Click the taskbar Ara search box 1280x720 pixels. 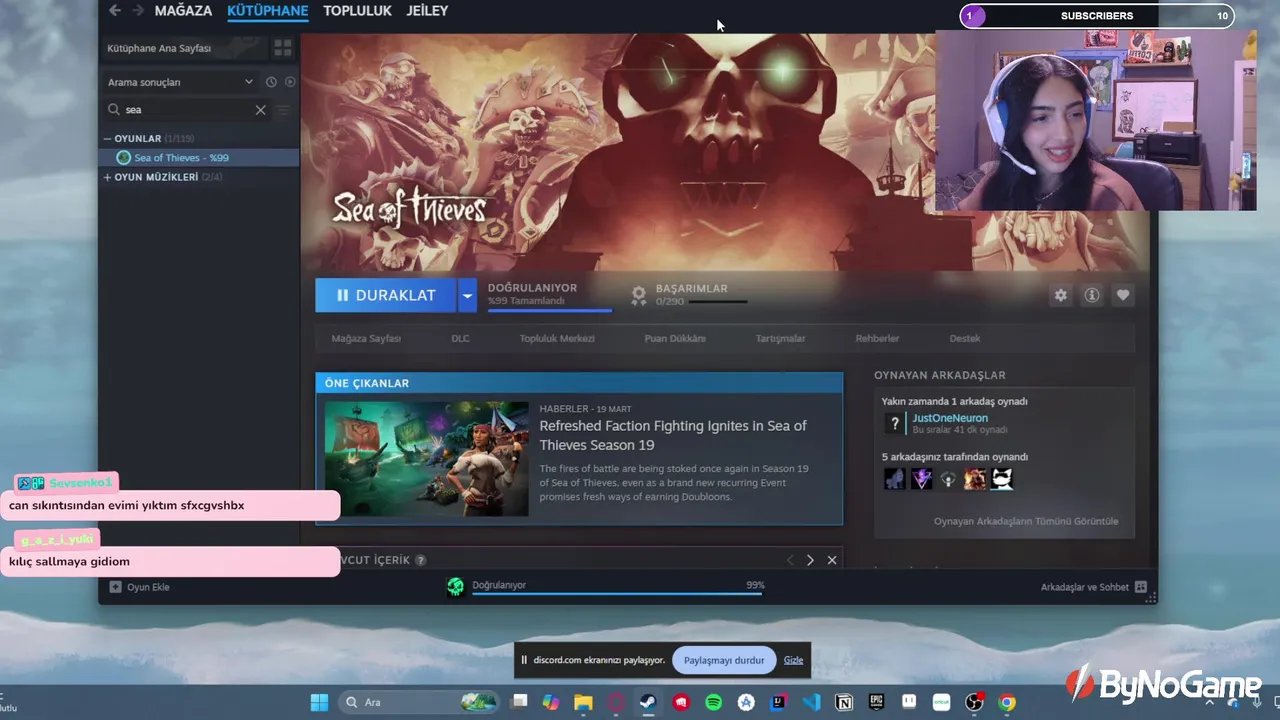tap(418, 702)
